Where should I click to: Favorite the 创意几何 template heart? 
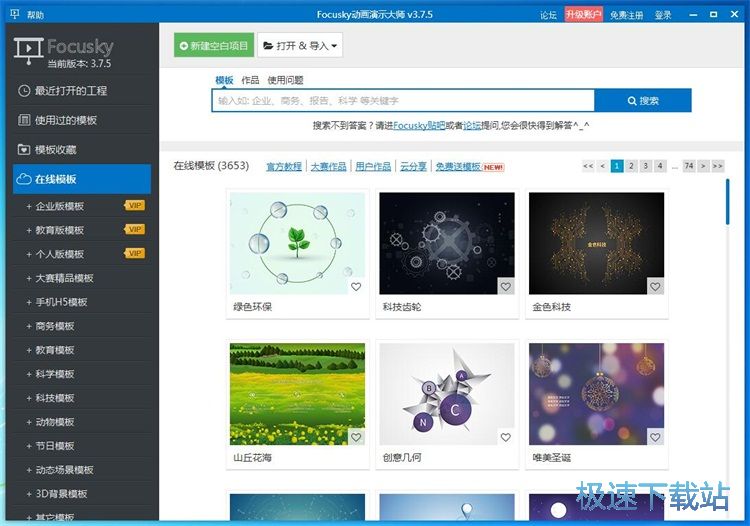click(506, 438)
